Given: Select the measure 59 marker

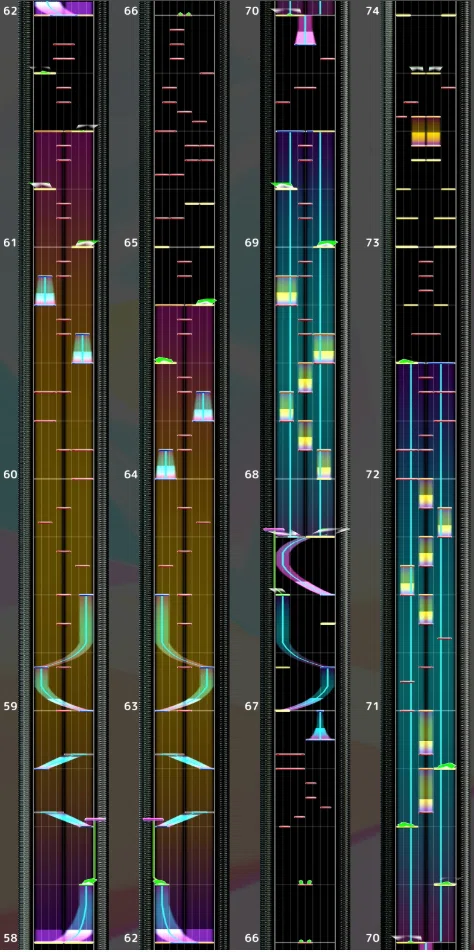Looking at the screenshot, I should [10, 706].
